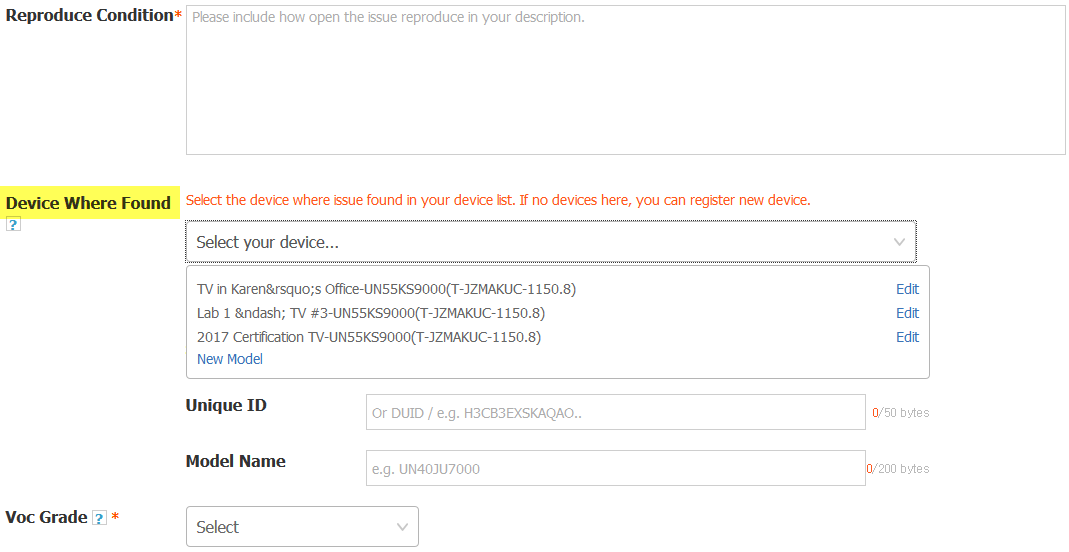Screen dimensions: 1069x552
Task: Click the Model Name label
Action: coord(235,461)
